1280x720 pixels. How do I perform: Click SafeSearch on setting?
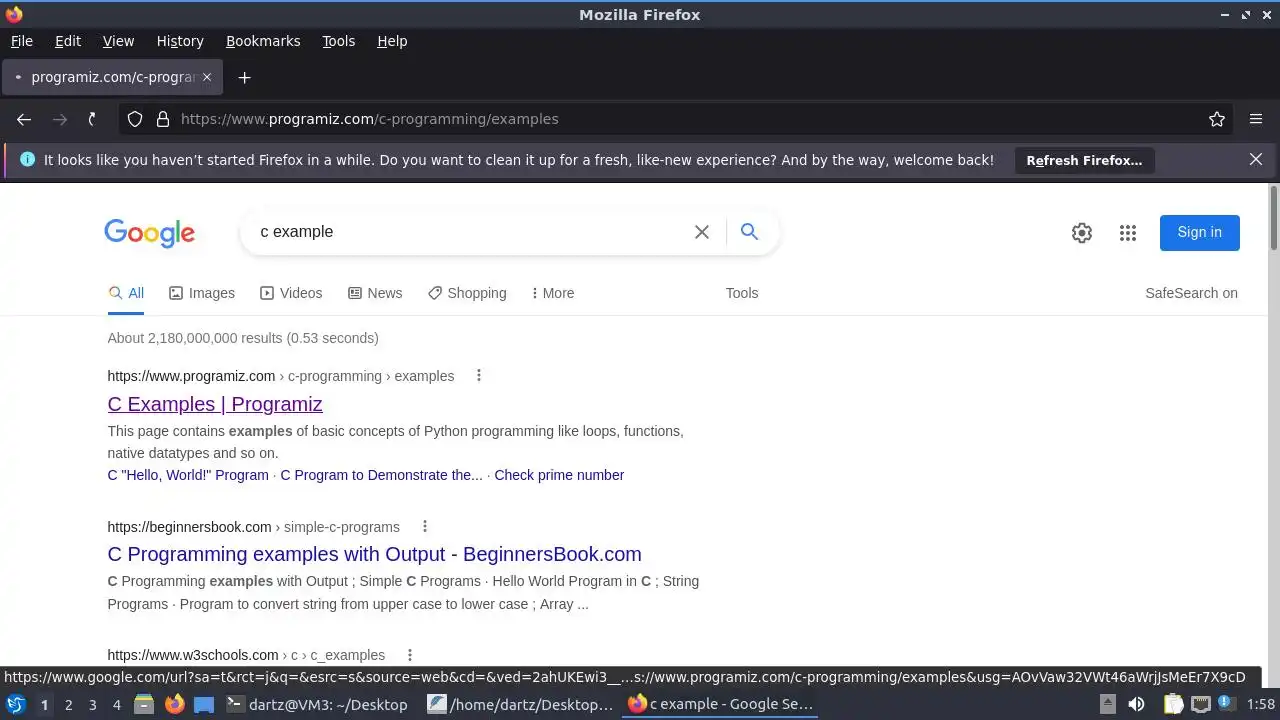coord(1191,293)
